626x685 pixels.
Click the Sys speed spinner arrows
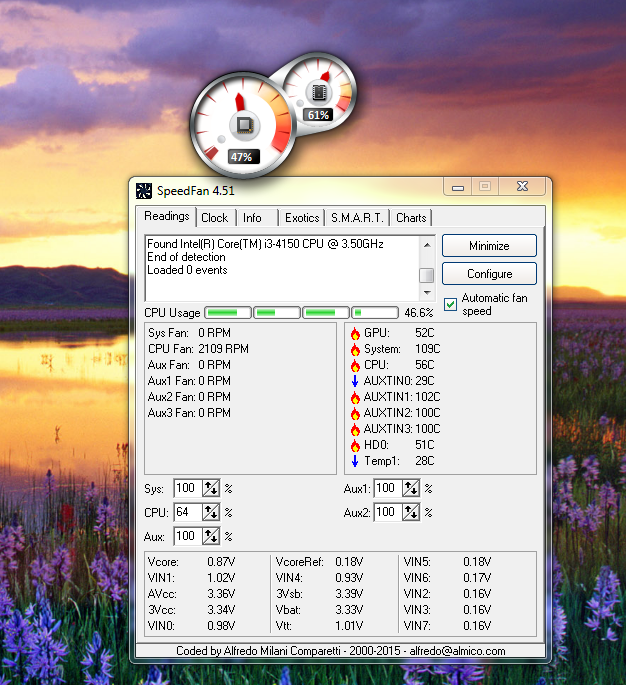pyautogui.click(x=211, y=488)
